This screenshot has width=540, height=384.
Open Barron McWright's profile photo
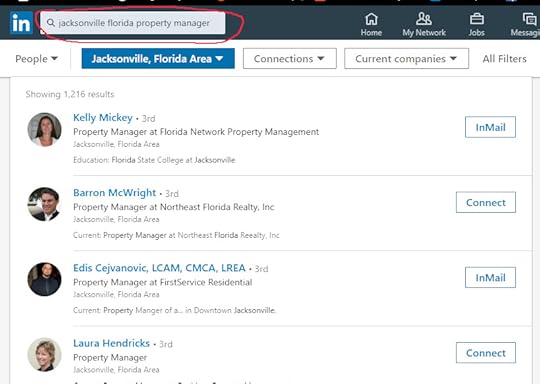point(44,204)
